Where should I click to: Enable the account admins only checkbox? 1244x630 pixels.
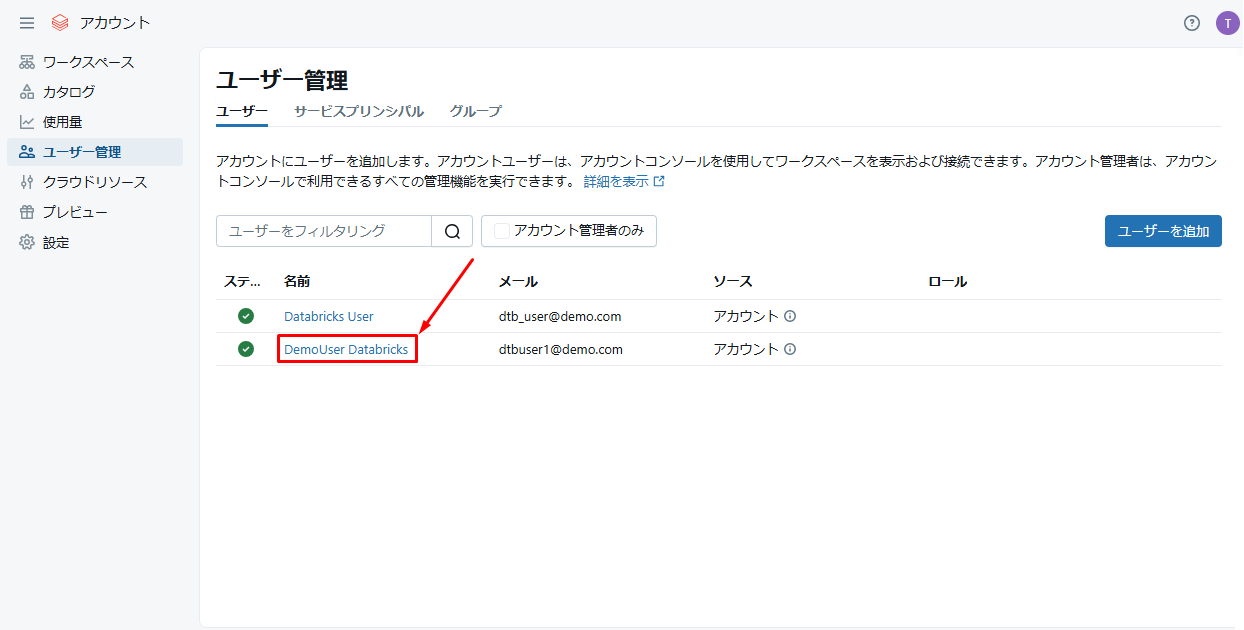point(502,231)
